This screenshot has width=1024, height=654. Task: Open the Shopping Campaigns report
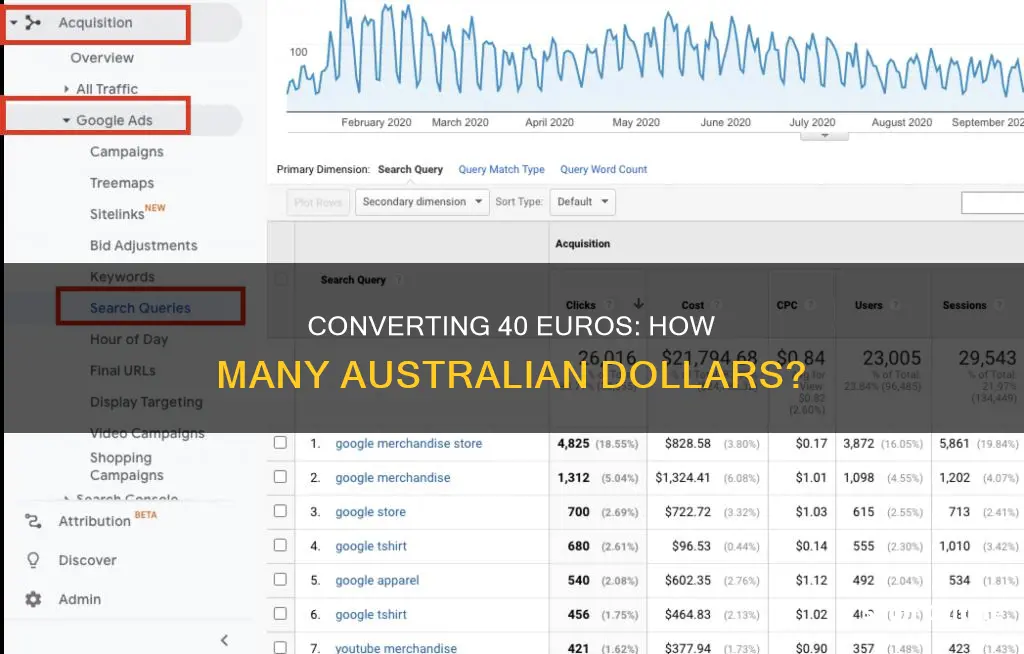[x=127, y=466]
